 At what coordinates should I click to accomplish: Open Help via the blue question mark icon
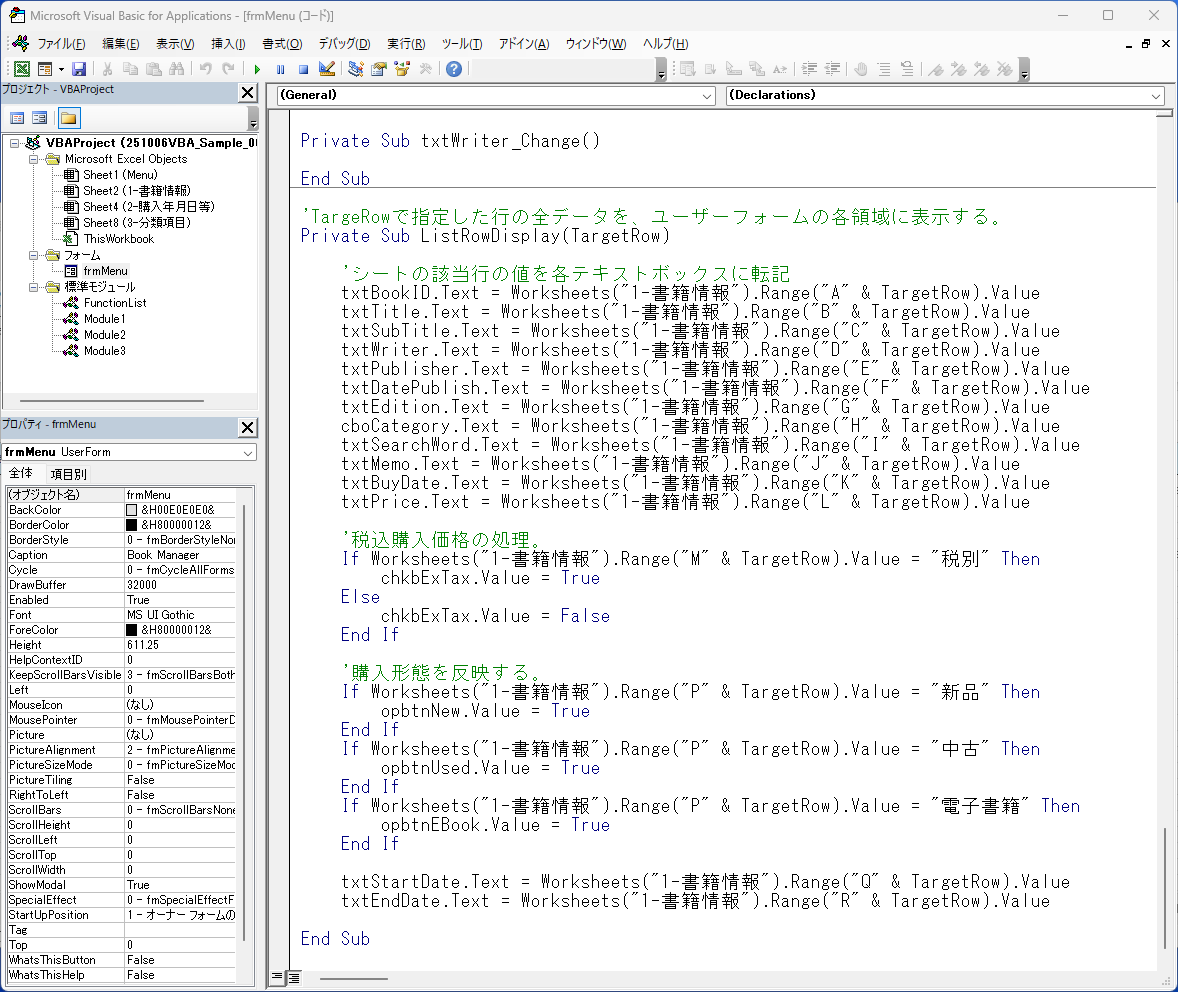click(454, 69)
